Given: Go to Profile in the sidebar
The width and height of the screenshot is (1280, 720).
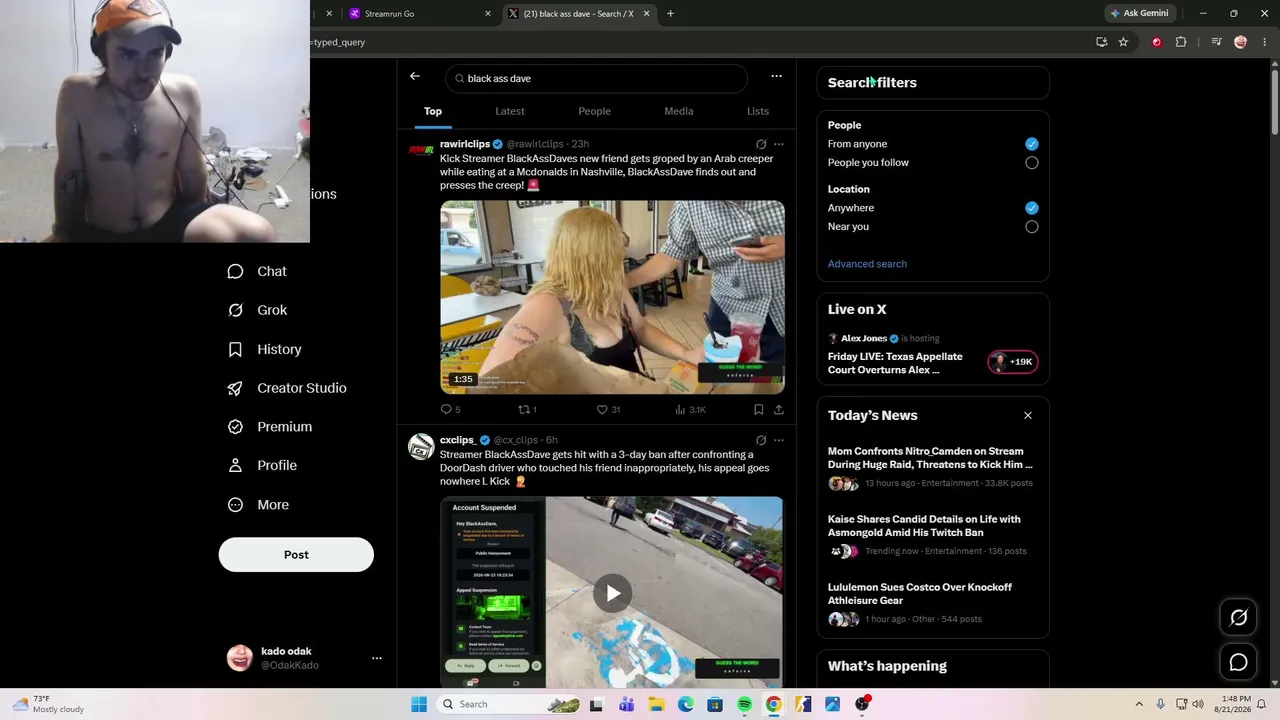Looking at the screenshot, I should [x=261, y=465].
